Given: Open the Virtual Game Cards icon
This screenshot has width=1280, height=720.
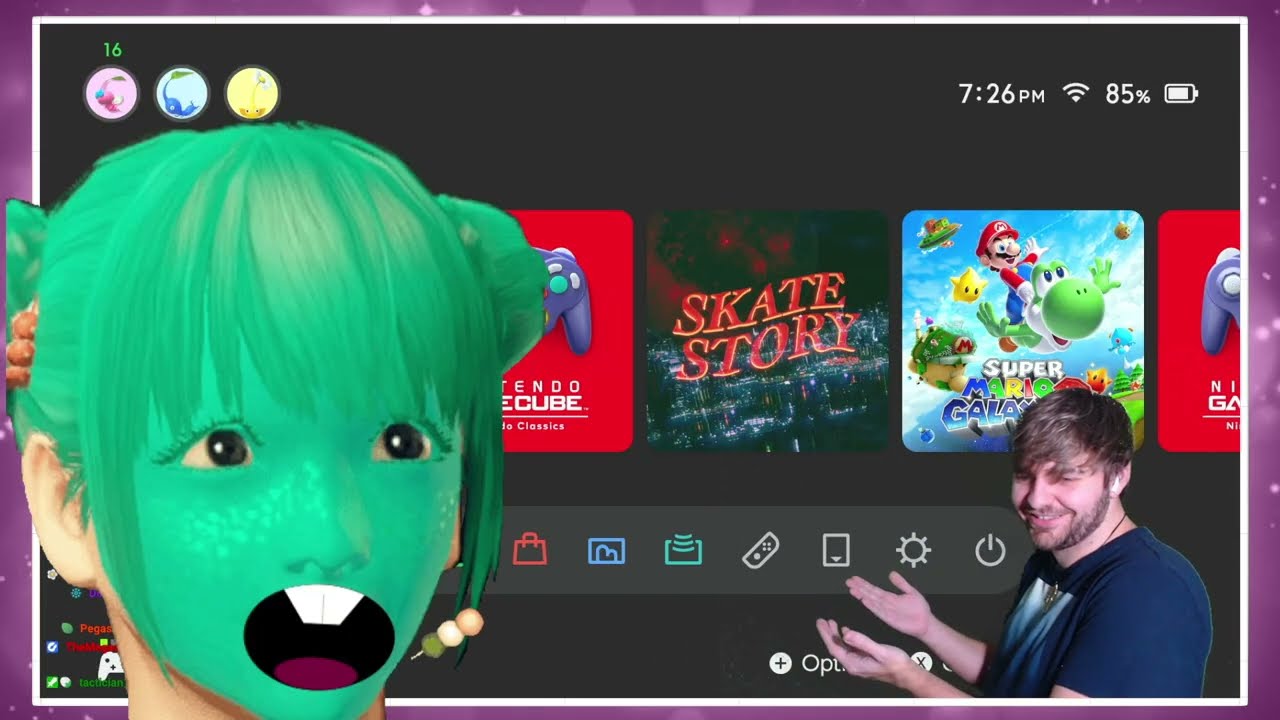Looking at the screenshot, I should 836,550.
